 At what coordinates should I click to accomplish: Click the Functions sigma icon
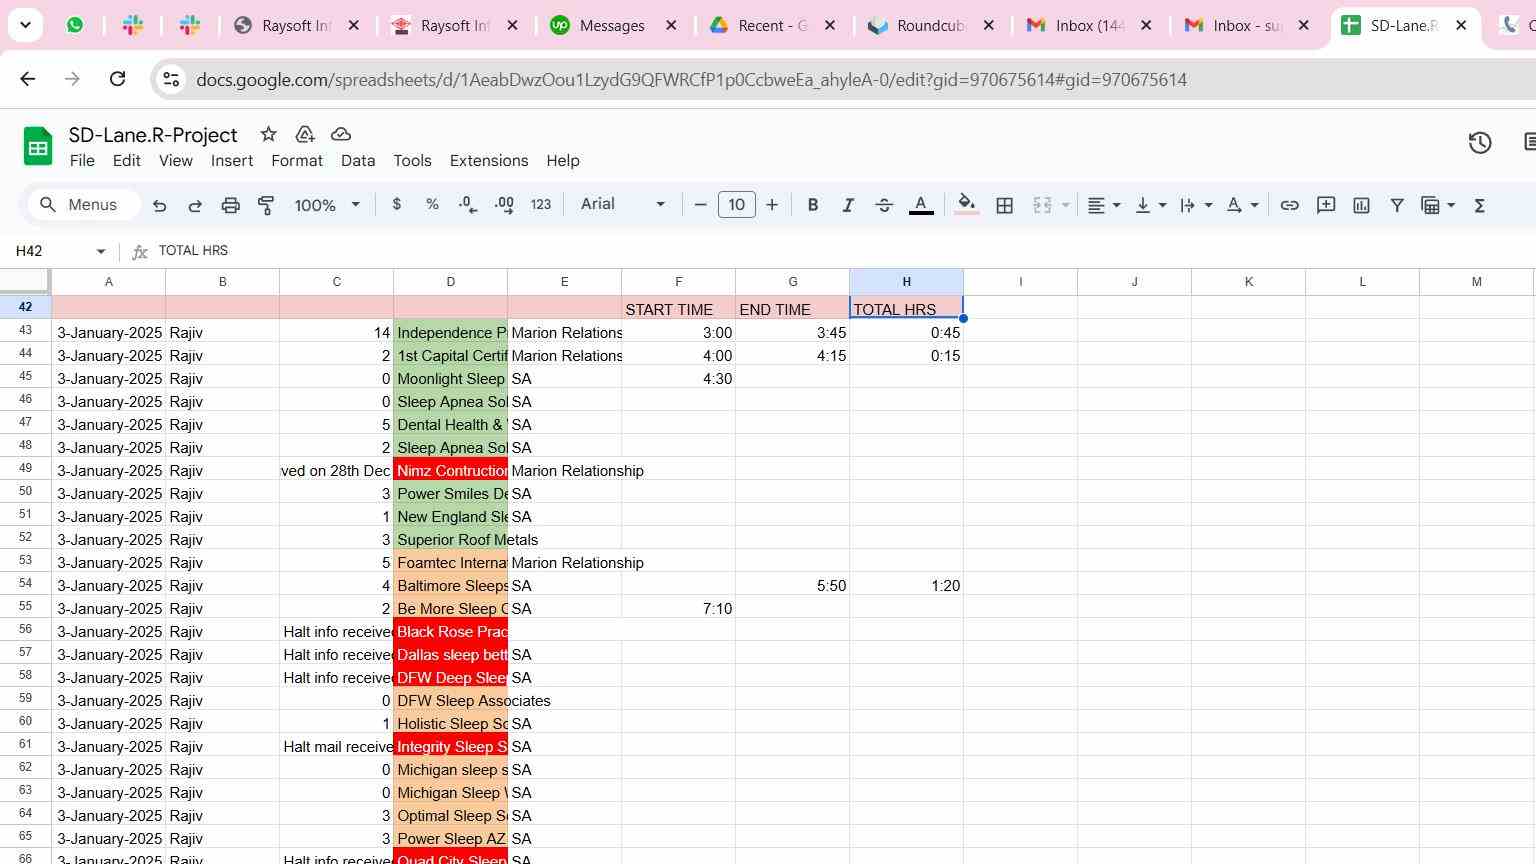click(1480, 205)
